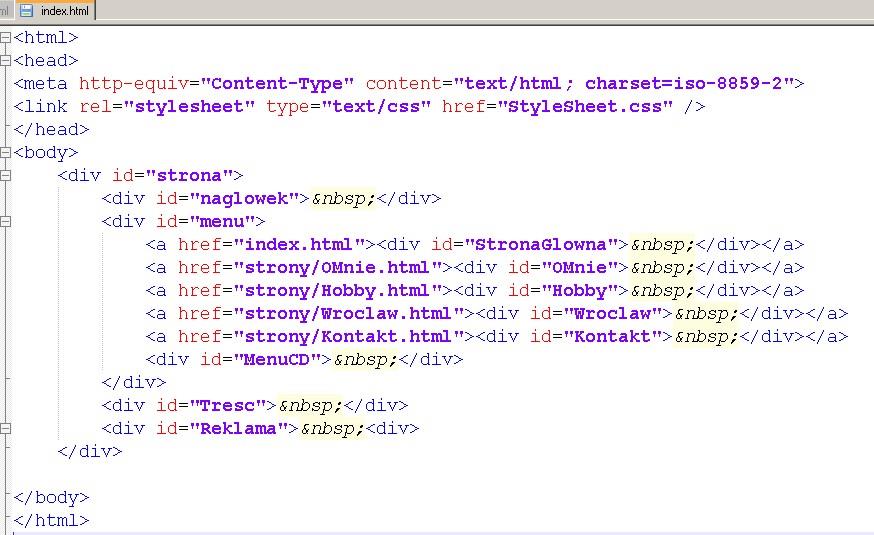Place cursor on the </html> closing tag
This screenshot has width=874, height=535.
pos(51,520)
